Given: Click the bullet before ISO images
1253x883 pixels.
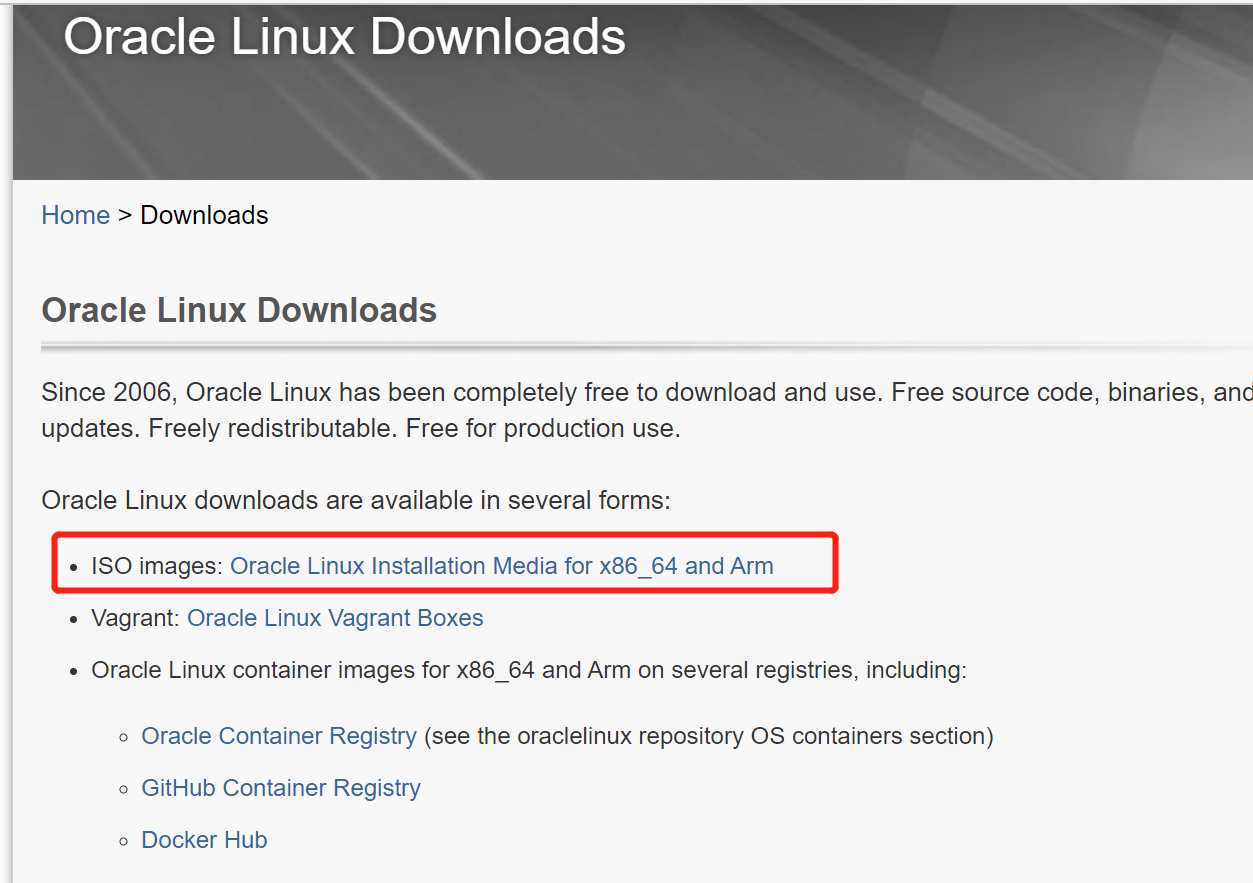Looking at the screenshot, I should pos(74,567).
